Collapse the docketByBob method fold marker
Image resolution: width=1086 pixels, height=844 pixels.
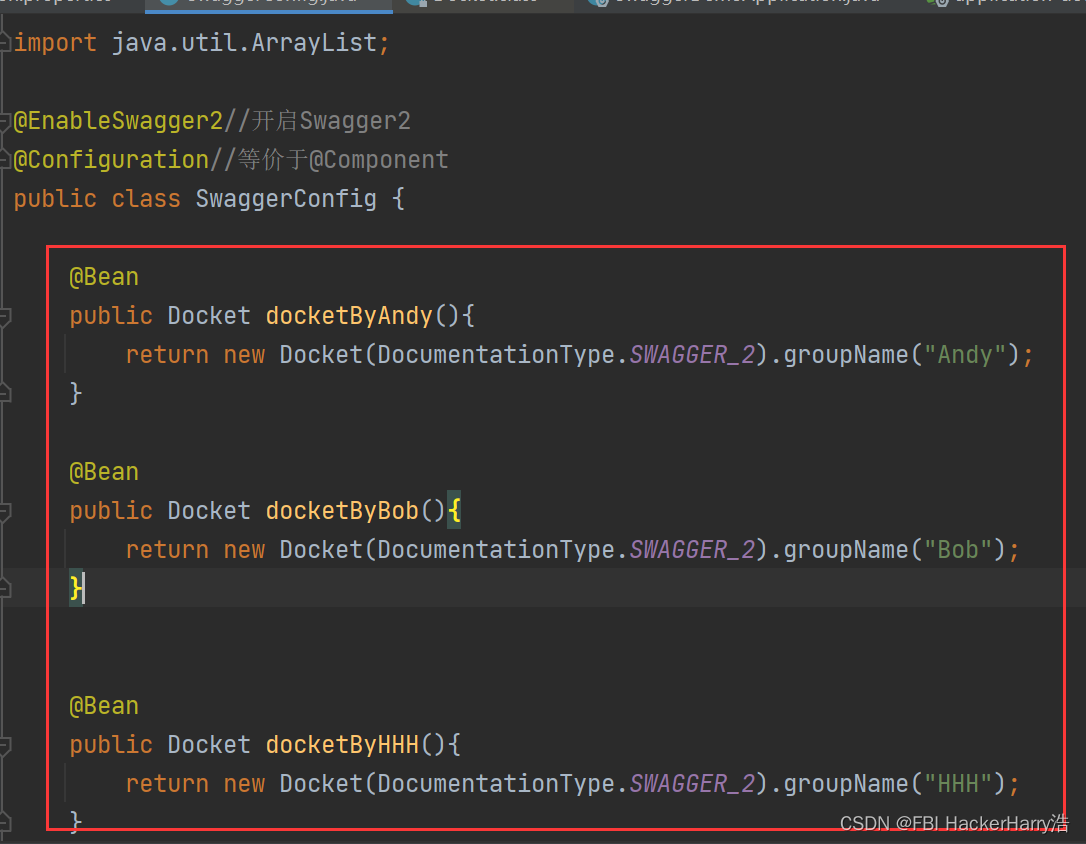coord(4,512)
